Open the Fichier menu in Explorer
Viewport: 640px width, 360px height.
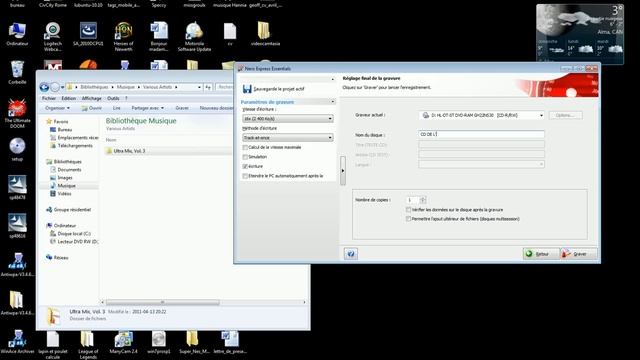49,98
